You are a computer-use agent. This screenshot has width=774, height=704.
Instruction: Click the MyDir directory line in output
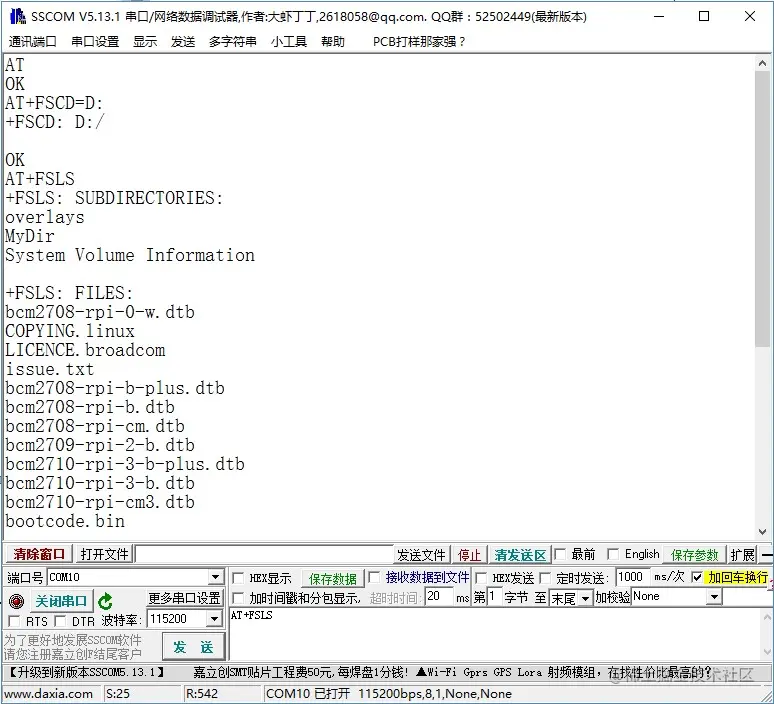[30, 236]
